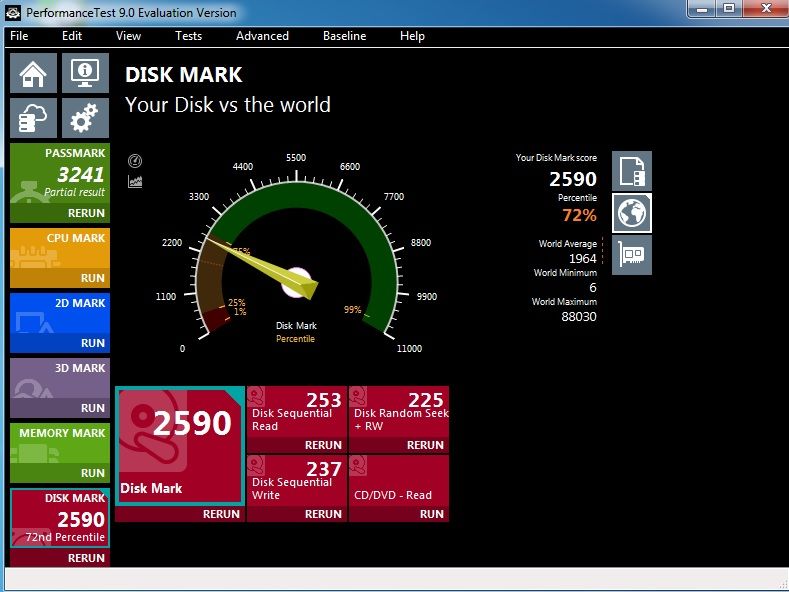The image size is (789, 592).
Task: Click the hardware card comparison icon
Action: pyautogui.click(x=632, y=255)
